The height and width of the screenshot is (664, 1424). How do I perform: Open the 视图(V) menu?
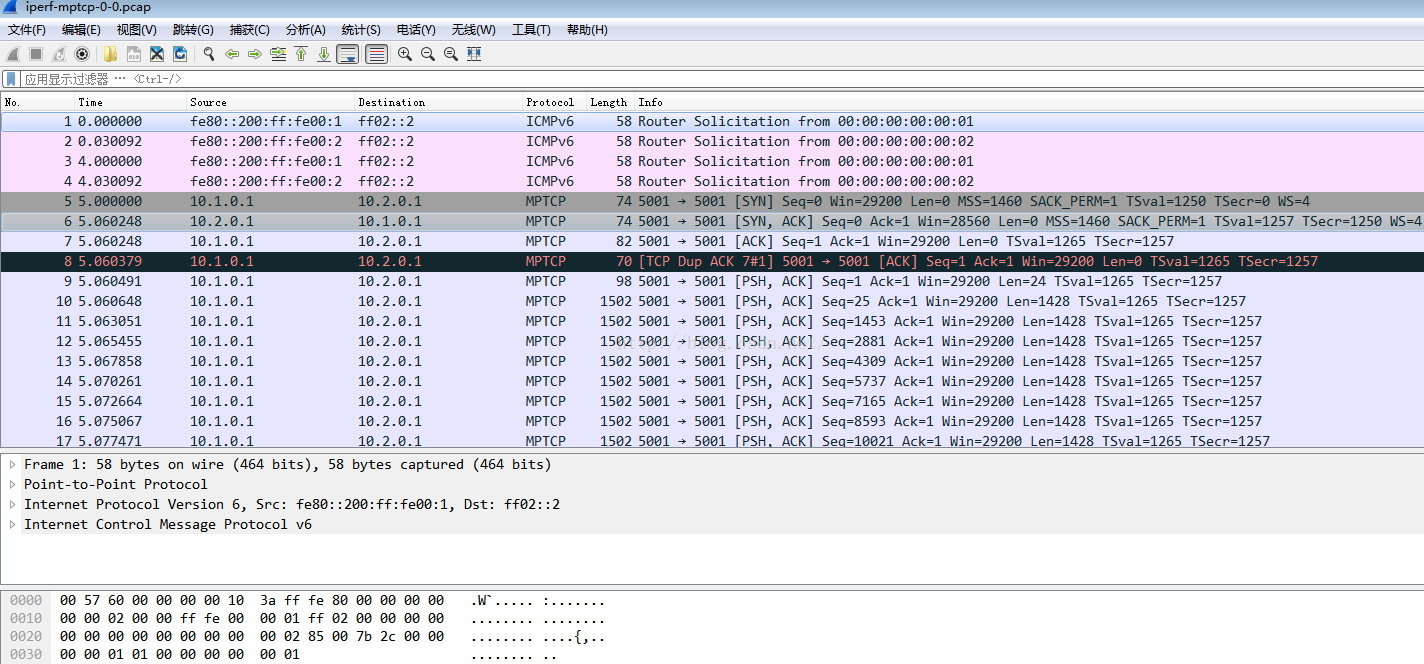coord(137,30)
